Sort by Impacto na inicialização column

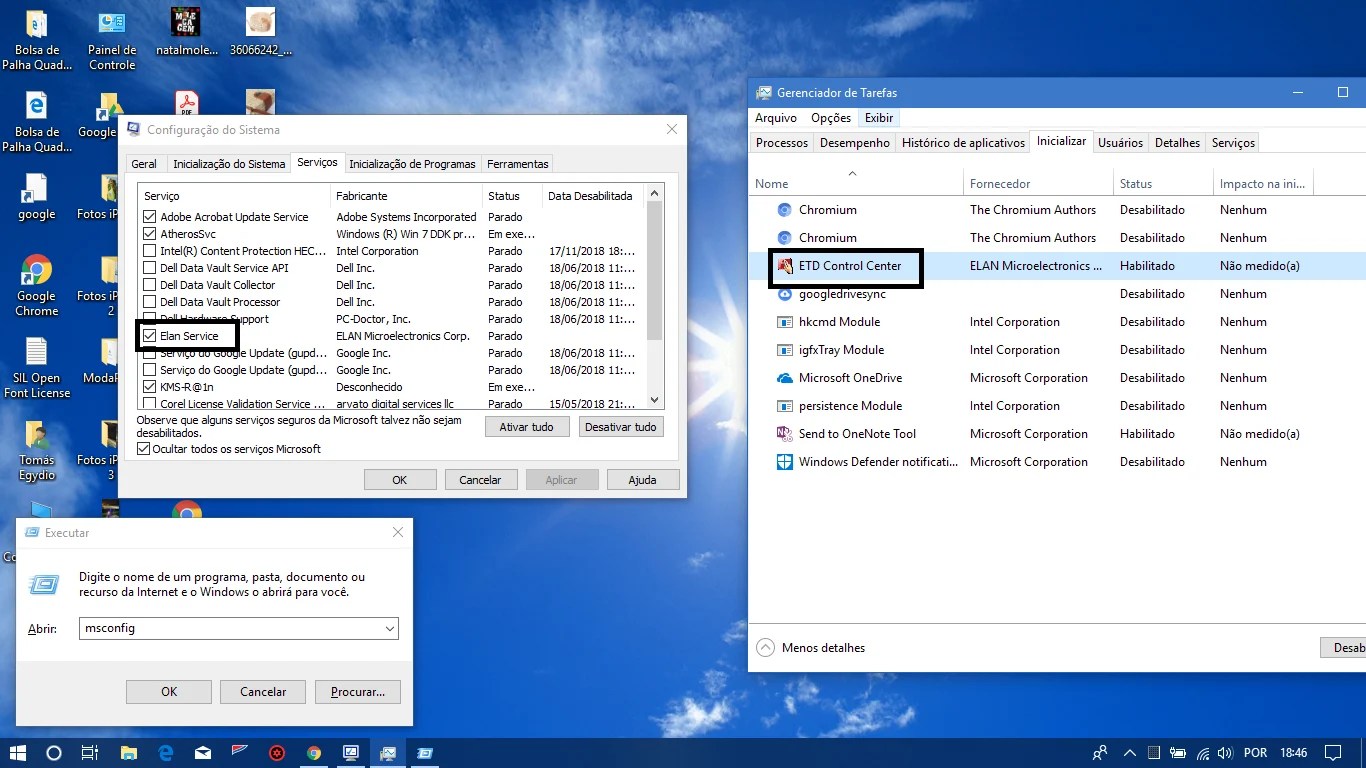[1262, 184]
